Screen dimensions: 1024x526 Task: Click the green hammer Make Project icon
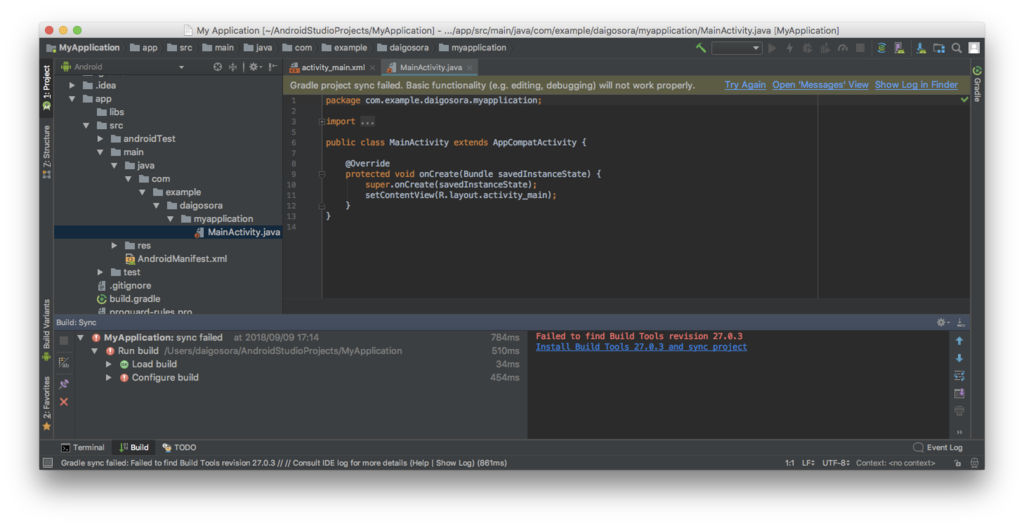701,48
